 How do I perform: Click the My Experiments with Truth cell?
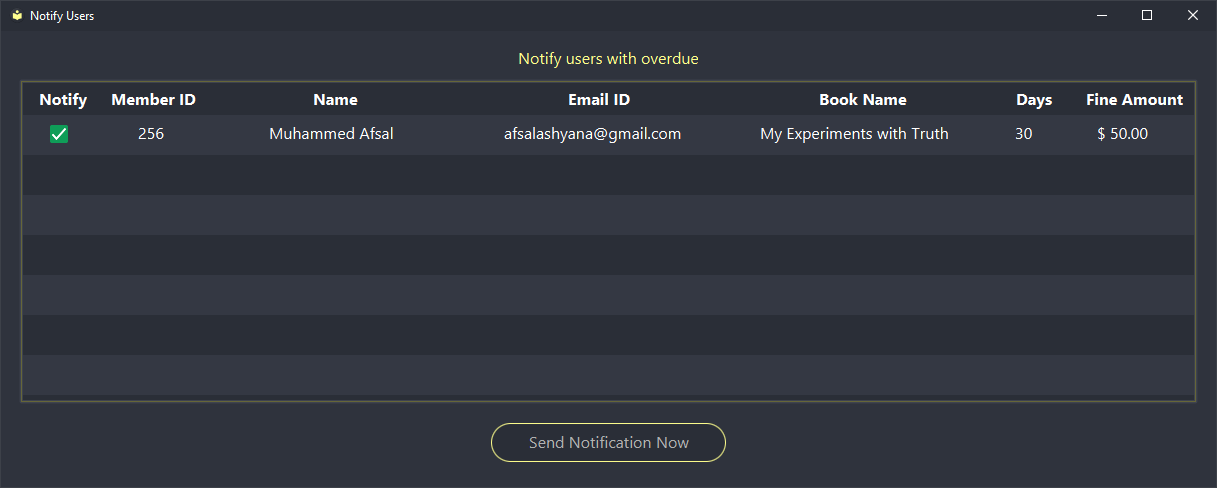854,134
